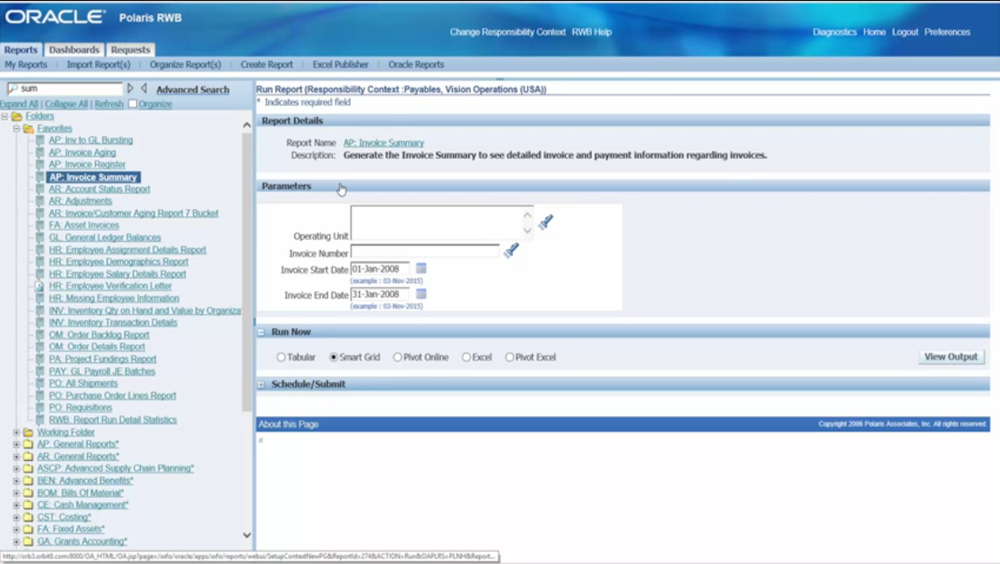Click the report icon for AP: Invoice Aging
This screenshot has height=564, width=1000.
[40, 152]
